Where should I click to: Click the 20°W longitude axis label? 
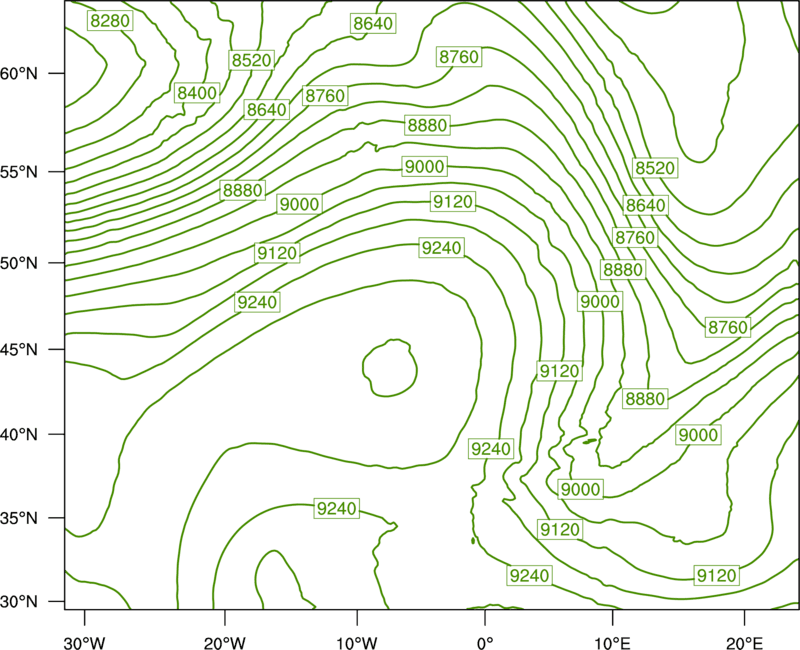(x=225, y=643)
